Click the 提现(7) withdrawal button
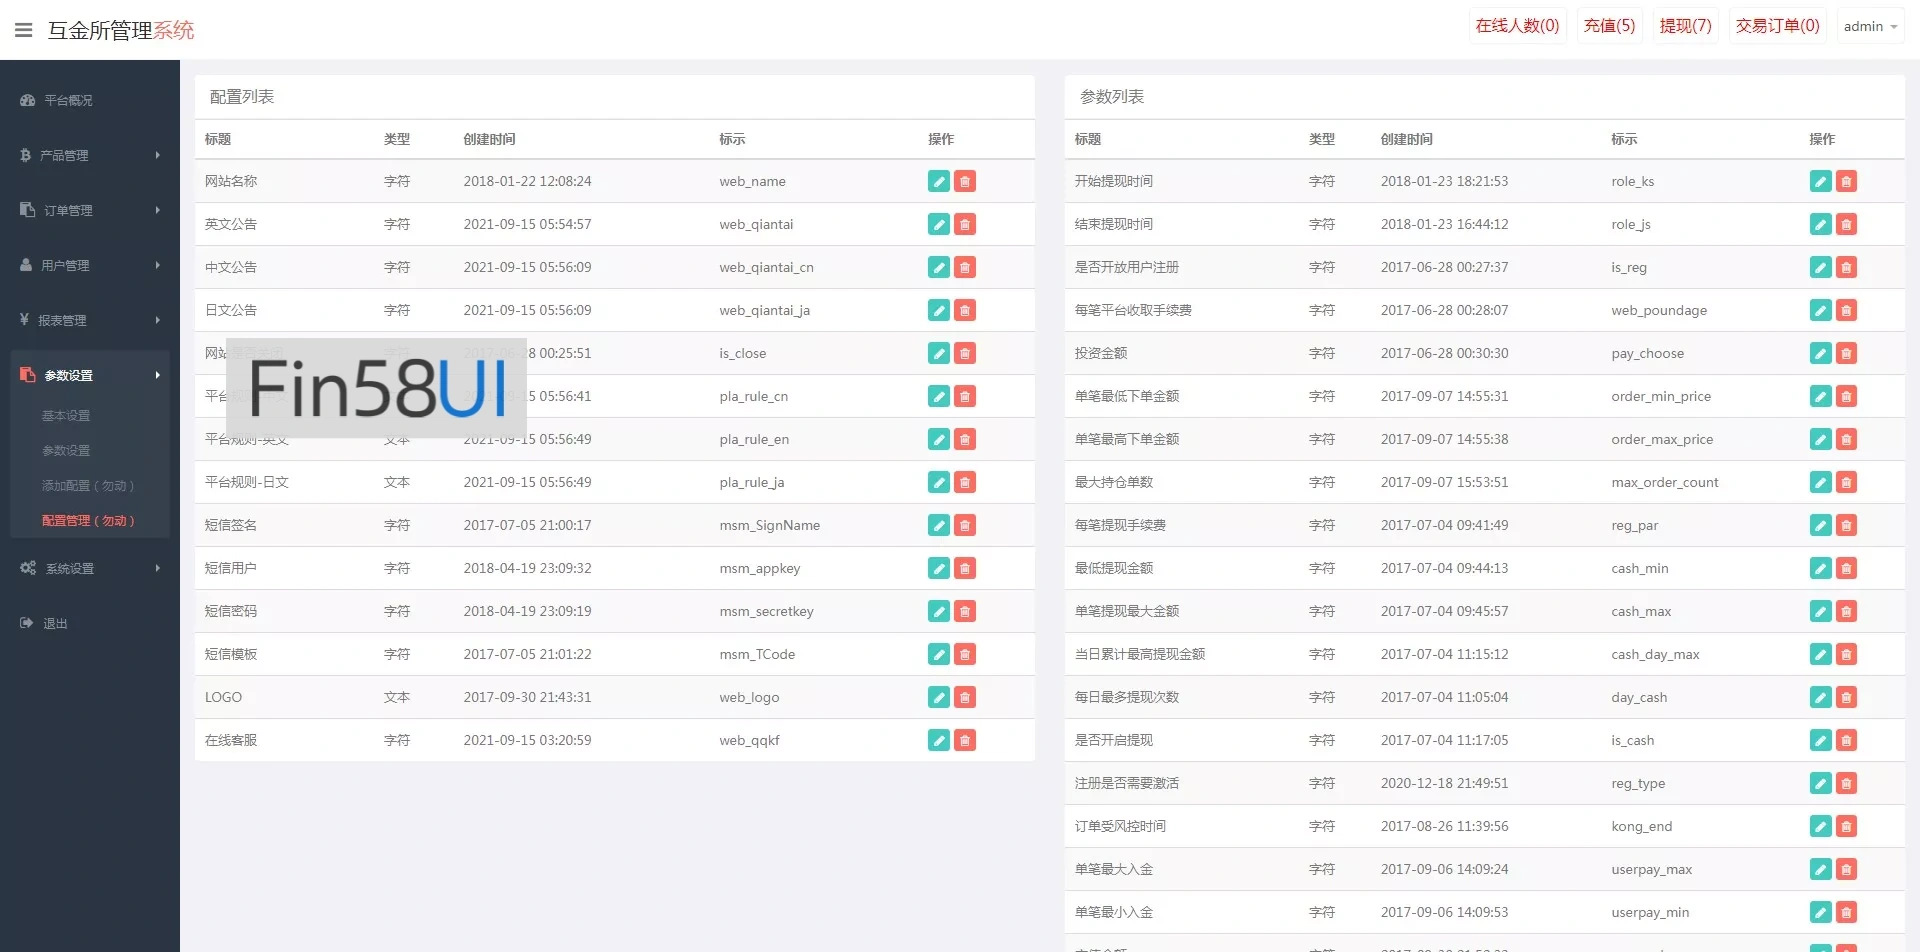 click(1685, 25)
